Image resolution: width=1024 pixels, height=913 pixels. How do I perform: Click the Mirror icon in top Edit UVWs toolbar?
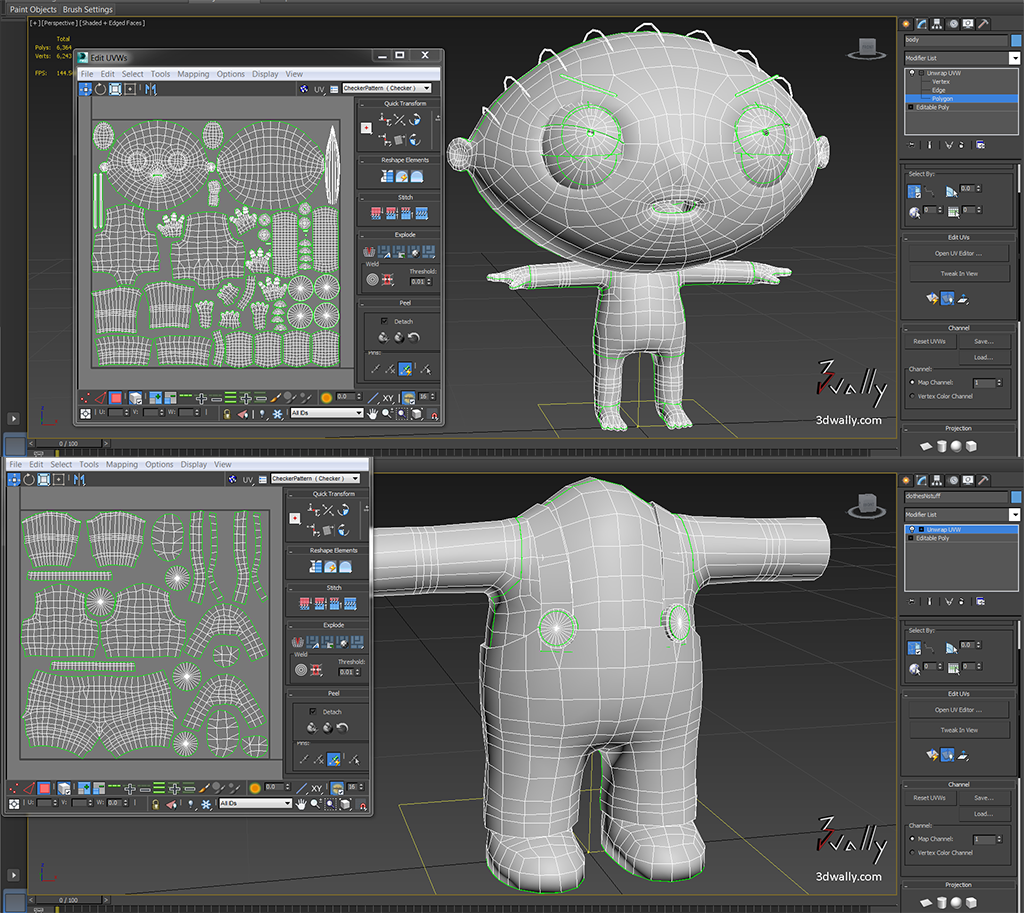pos(151,89)
